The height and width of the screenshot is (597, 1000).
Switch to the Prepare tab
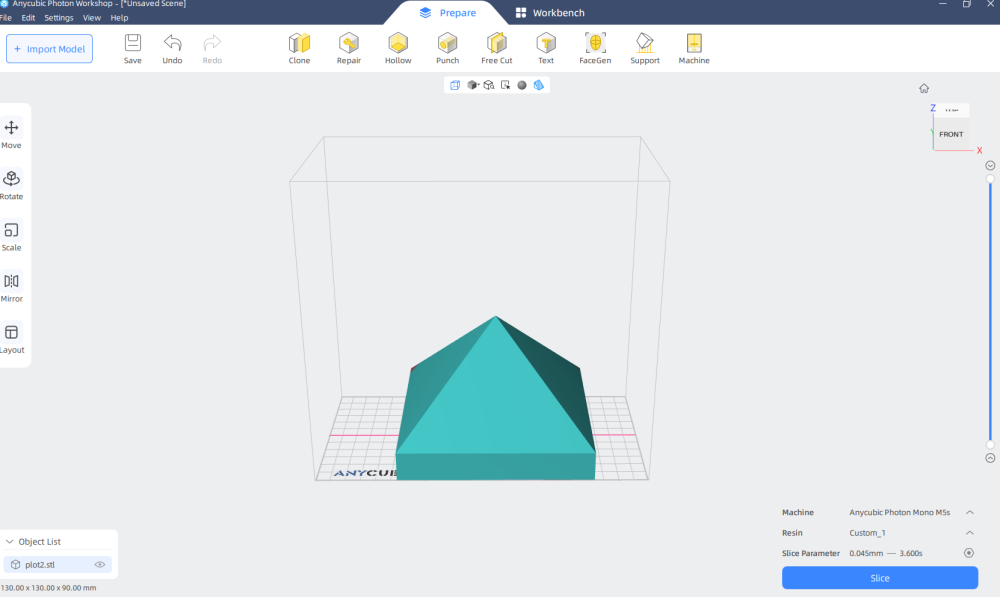point(448,13)
